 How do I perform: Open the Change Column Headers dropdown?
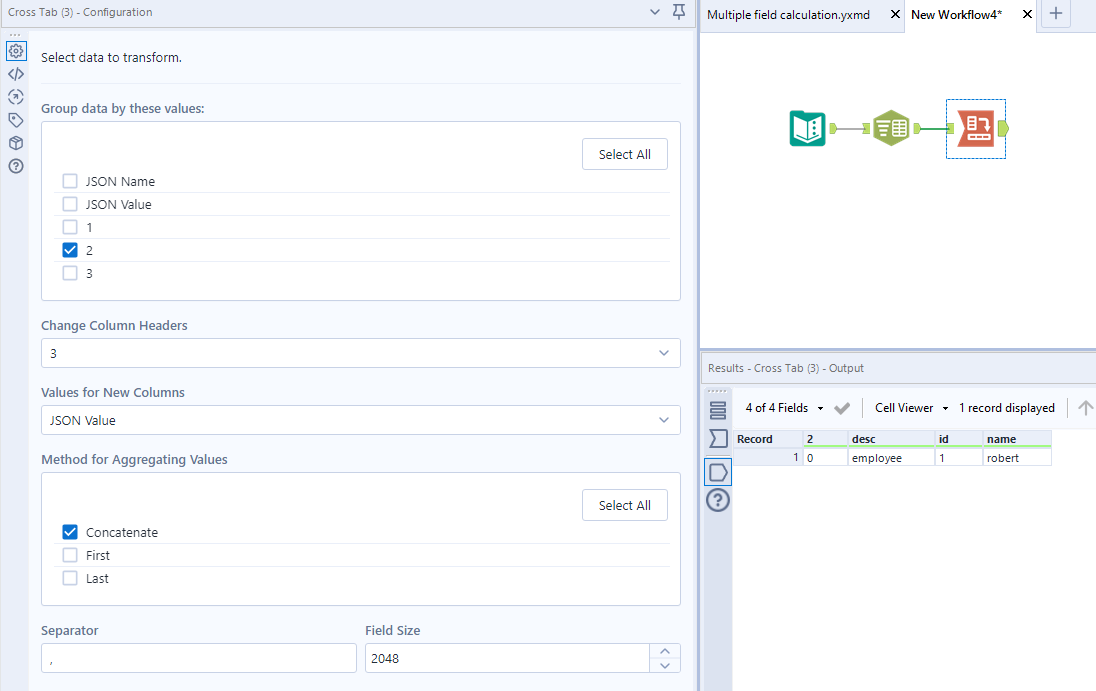click(x=662, y=353)
